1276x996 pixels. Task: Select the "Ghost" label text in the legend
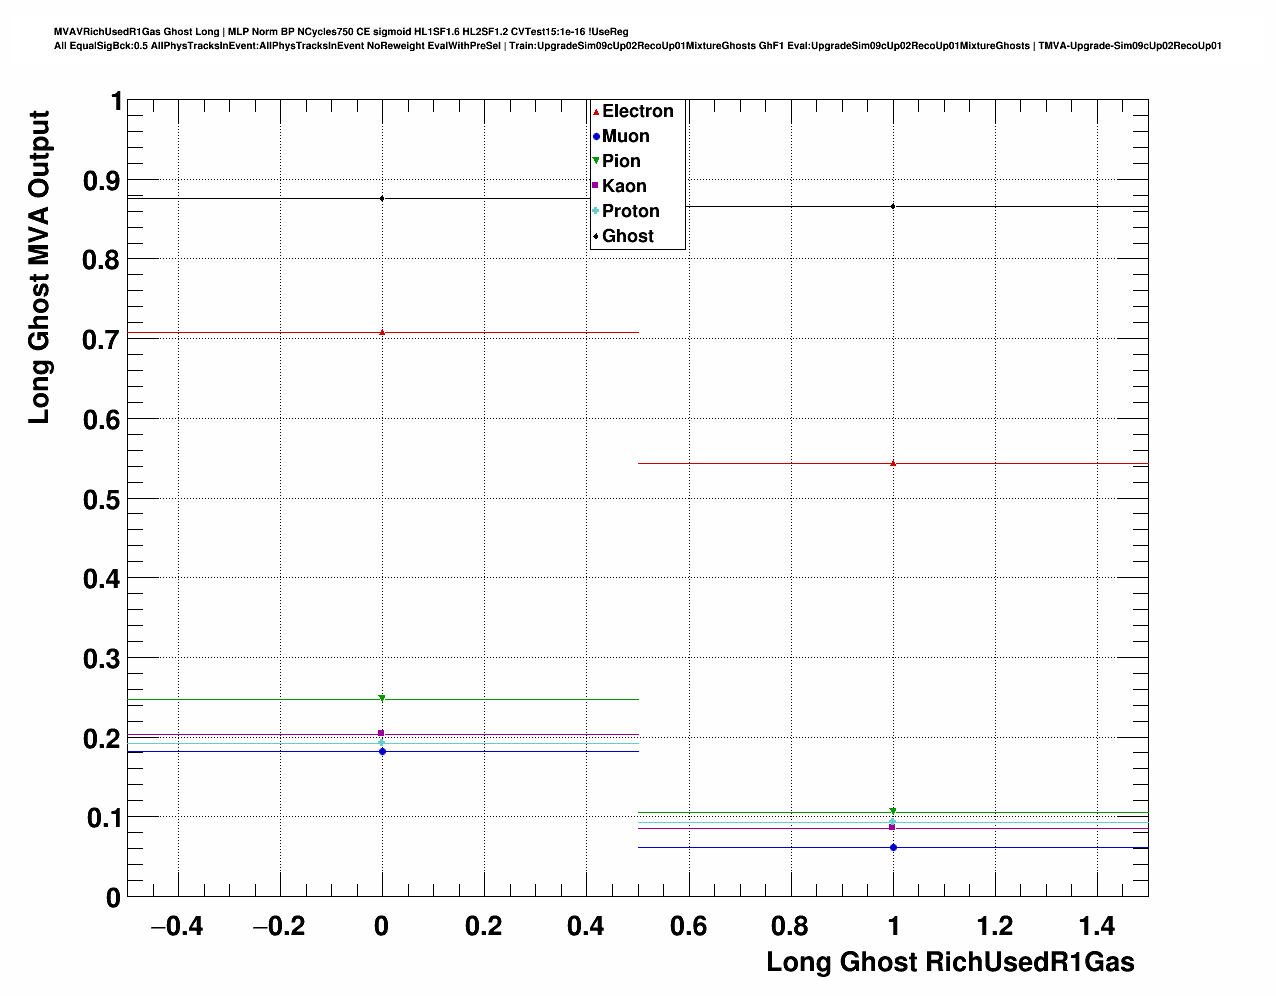[x=628, y=236]
